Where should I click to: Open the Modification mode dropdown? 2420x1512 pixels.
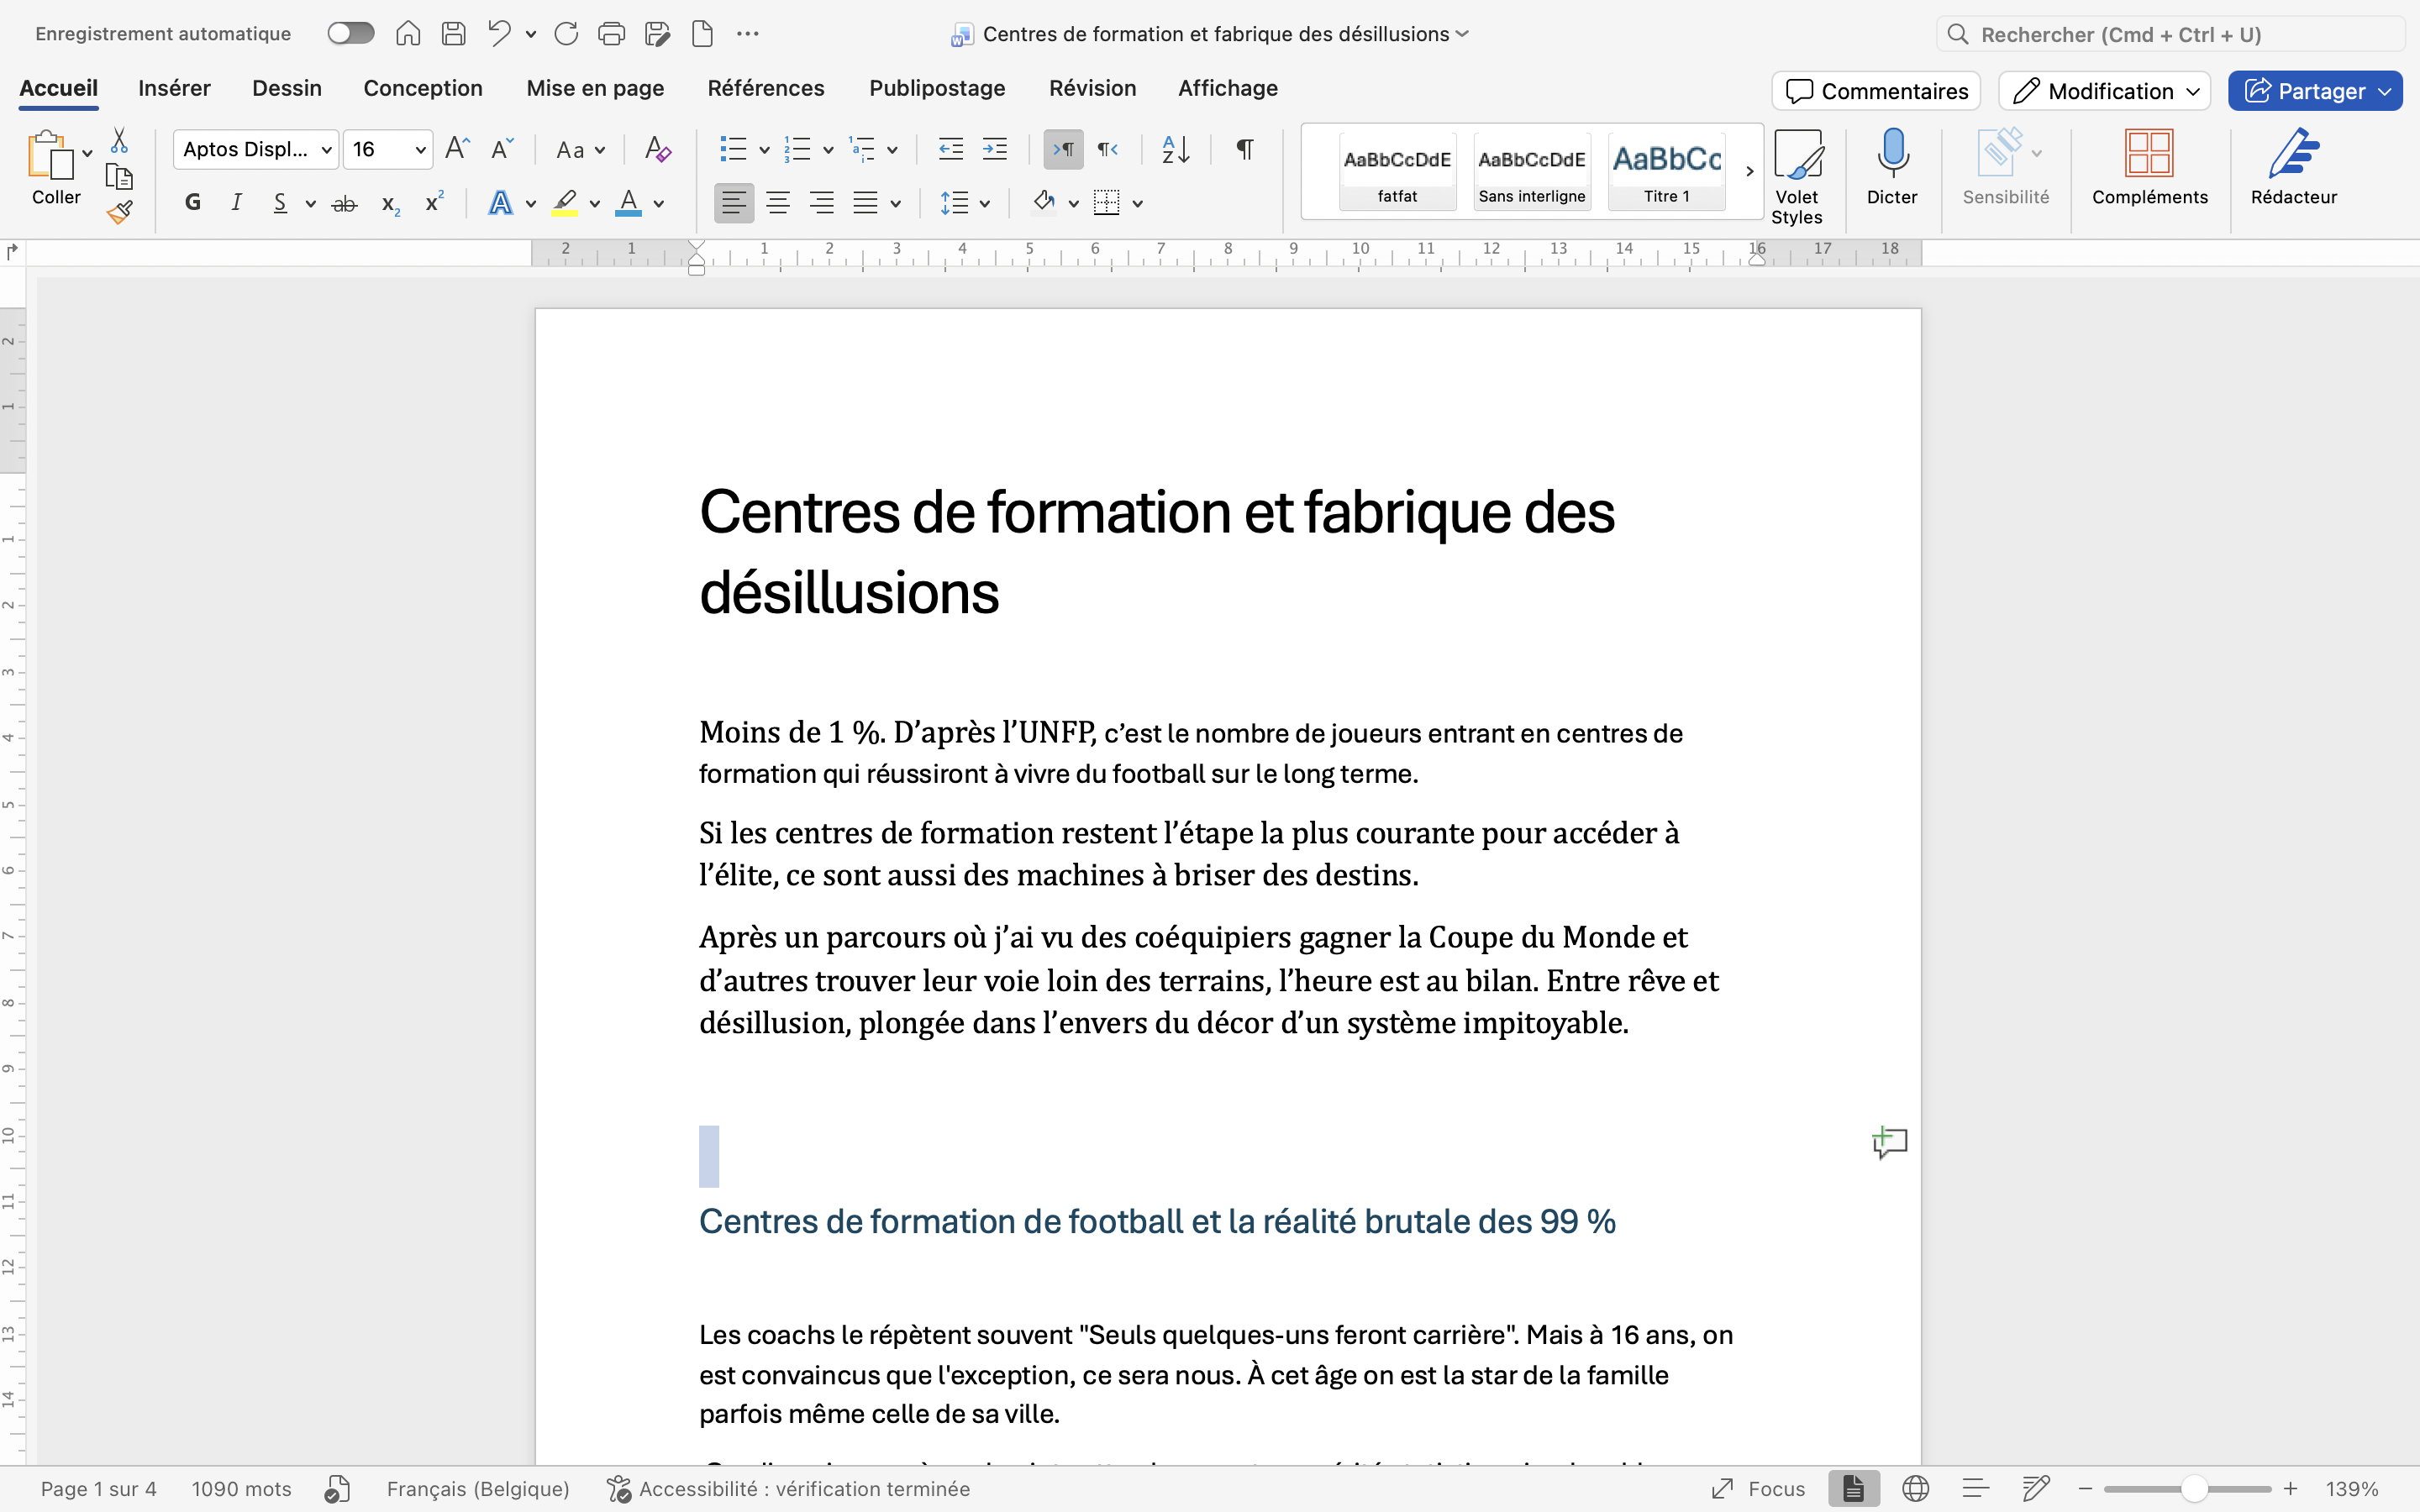click(x=2103, y=91)
